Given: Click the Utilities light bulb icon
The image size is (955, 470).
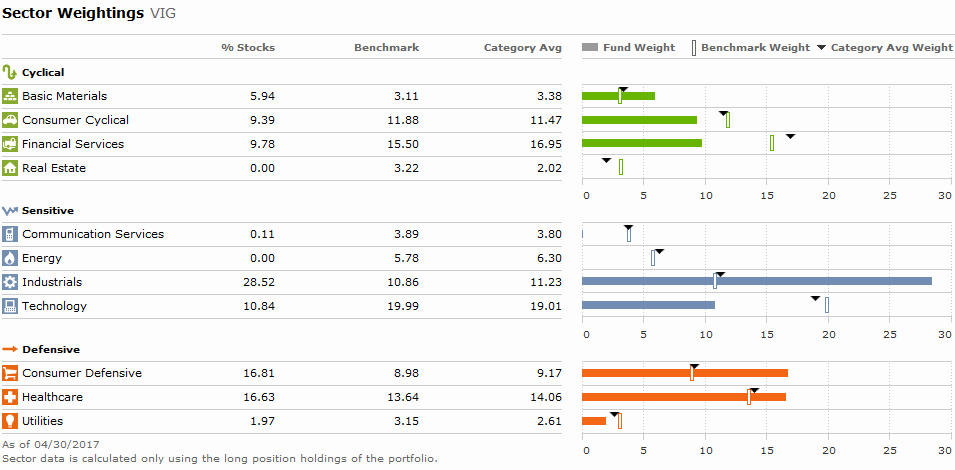Looking at the screenshot, I should pos(10,421).
